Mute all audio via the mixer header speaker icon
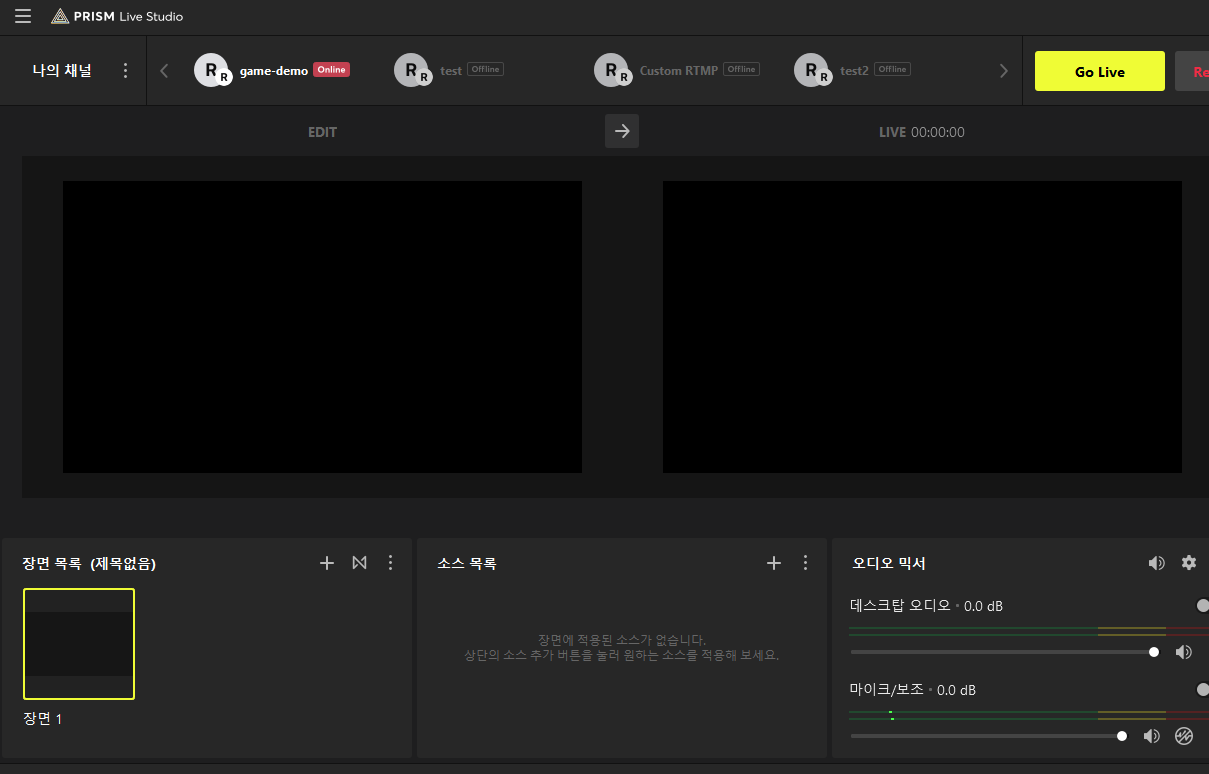This screenshot has width=1209, height=774. click(x=1156, y=562)
